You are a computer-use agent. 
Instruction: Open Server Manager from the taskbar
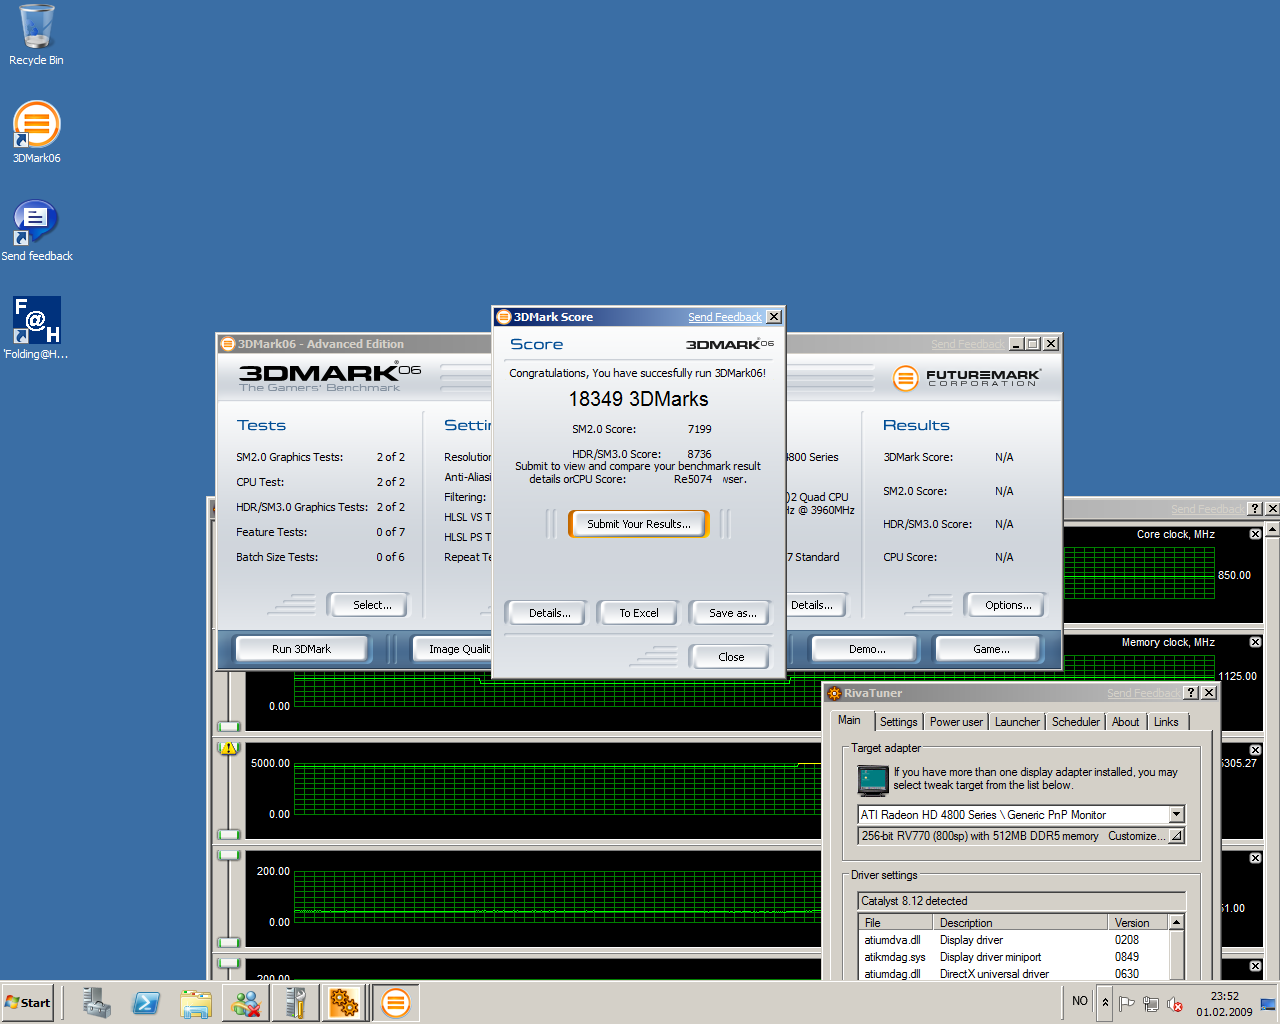click(97, 1003)
